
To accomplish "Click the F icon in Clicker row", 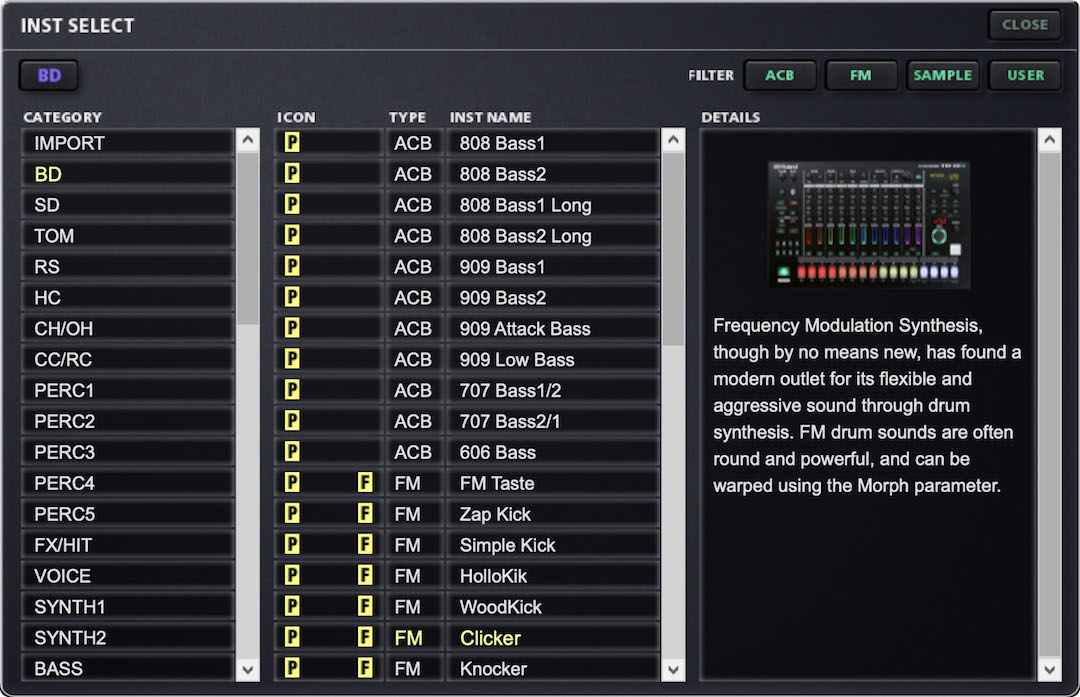I will coord(365,638).
